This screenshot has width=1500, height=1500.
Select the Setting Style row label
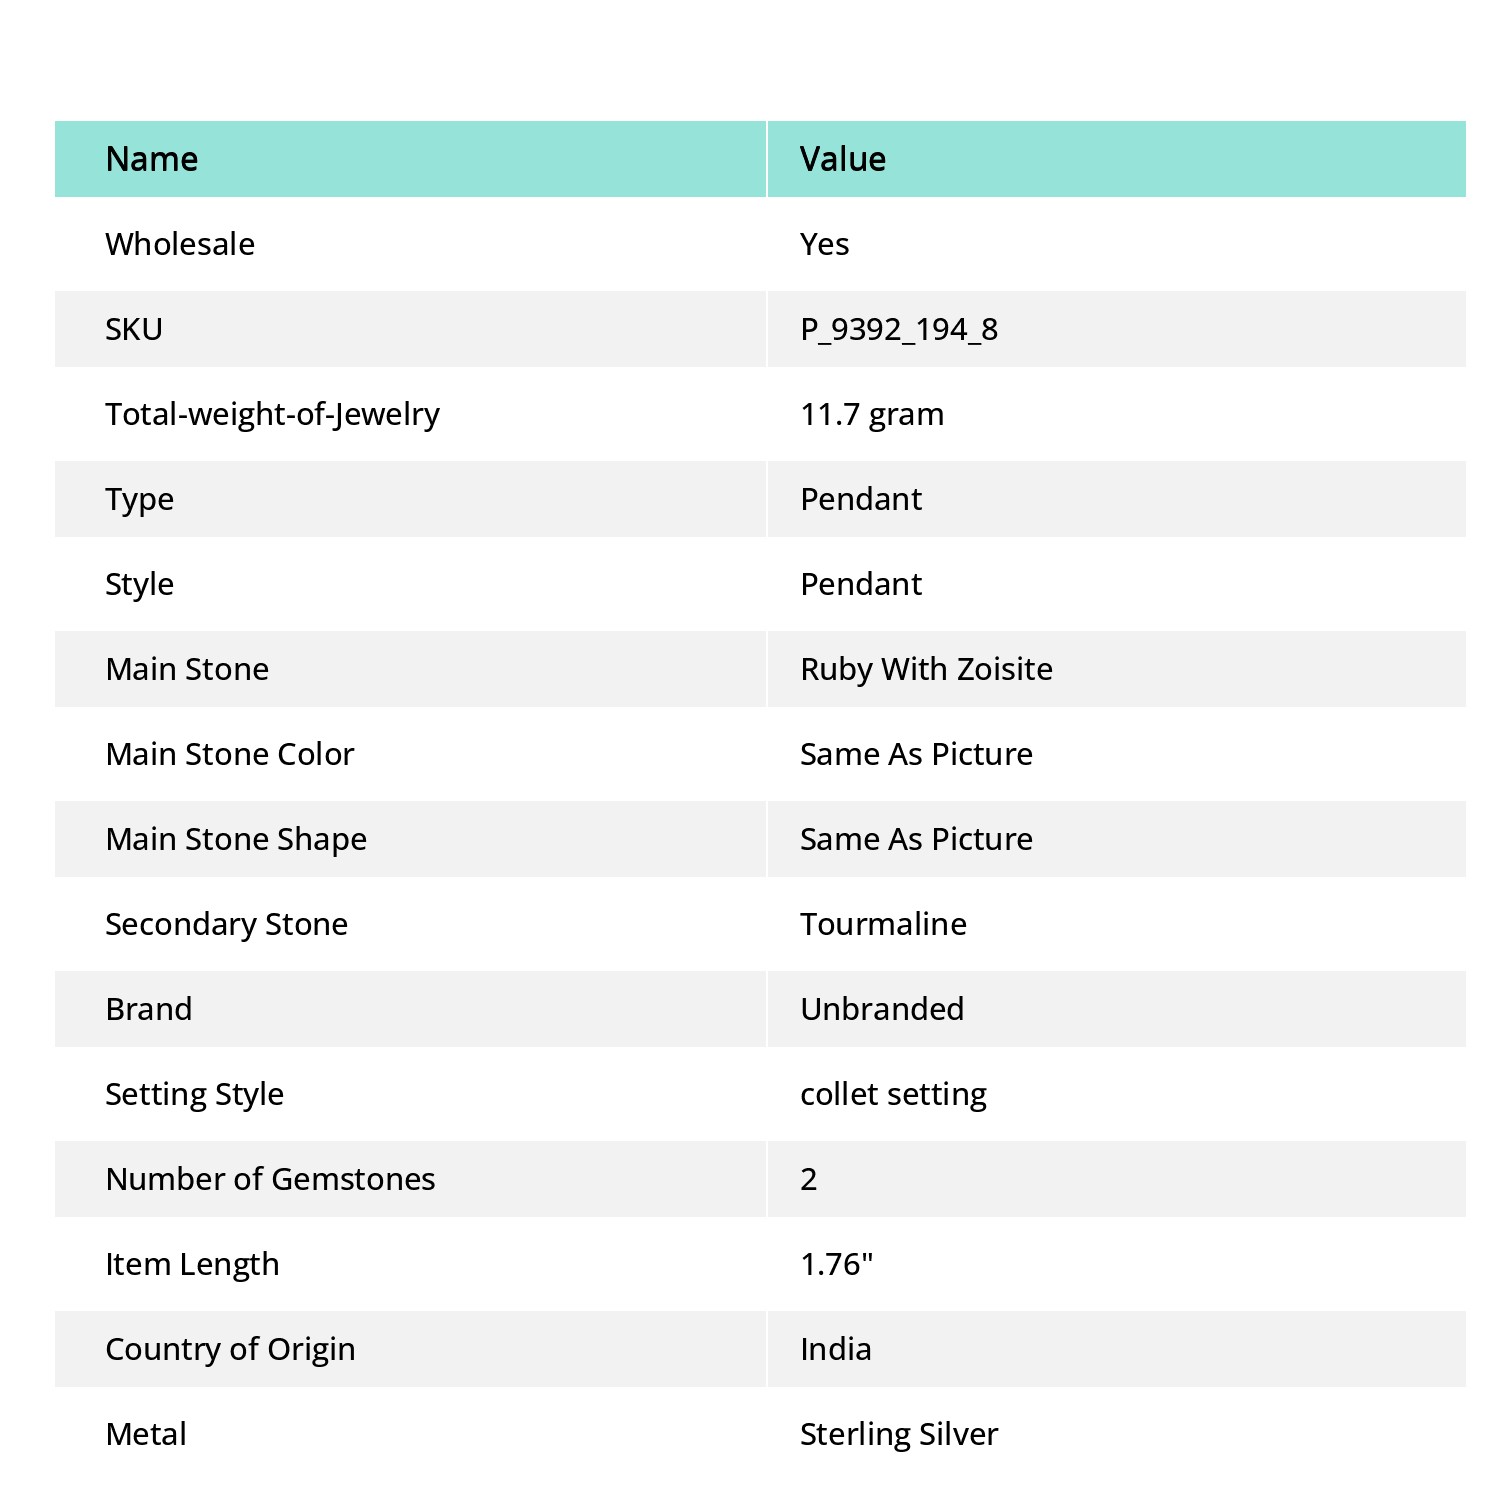point(195,1095)
